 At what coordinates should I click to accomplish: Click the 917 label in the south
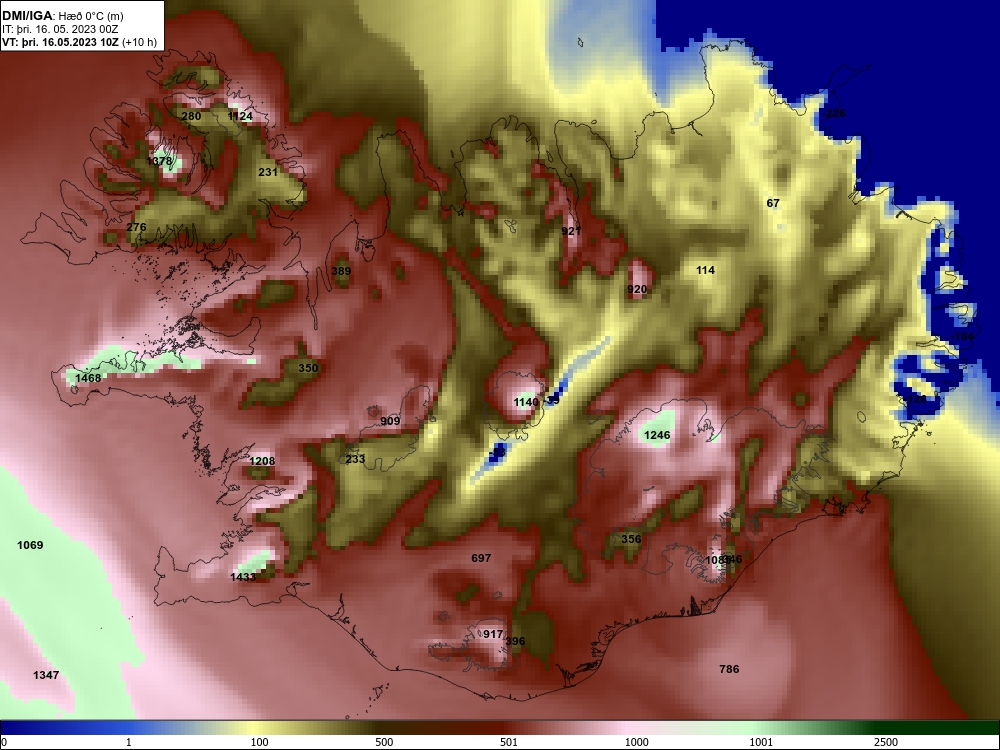pyautogui.click(x=493, y=635)
